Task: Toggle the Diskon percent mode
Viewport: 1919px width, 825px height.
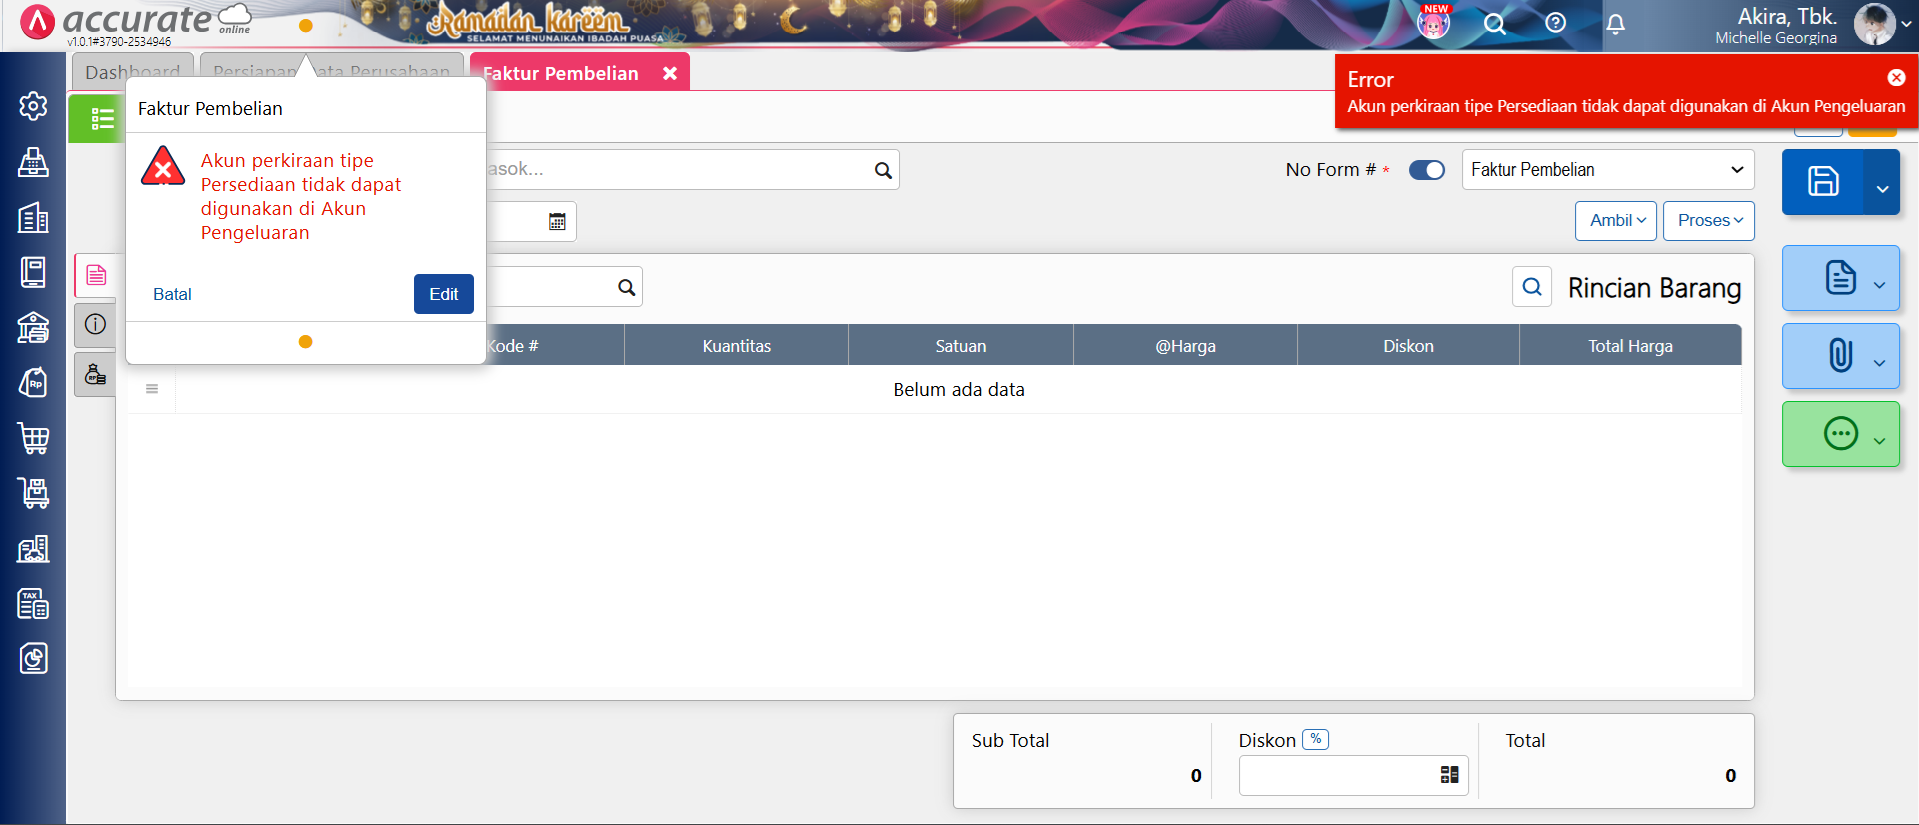Action: pos(1315,739)
